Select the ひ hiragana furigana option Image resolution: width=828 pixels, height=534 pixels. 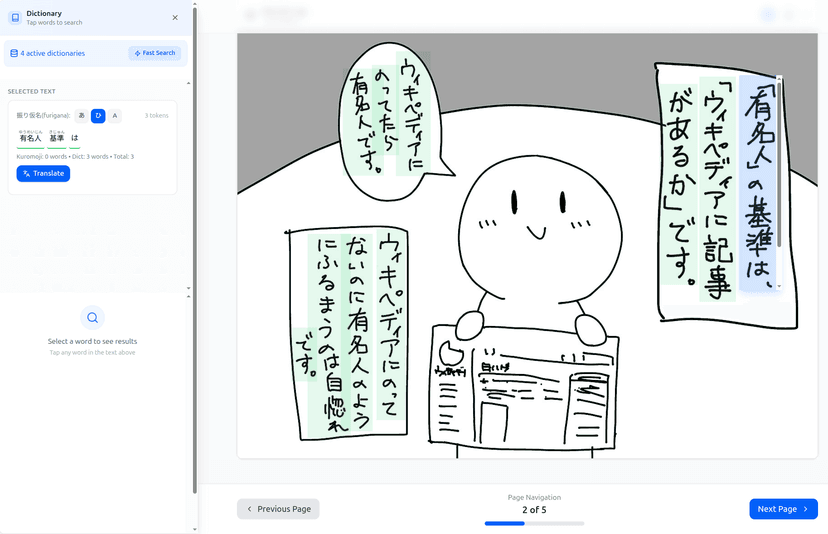pos(98,116)
